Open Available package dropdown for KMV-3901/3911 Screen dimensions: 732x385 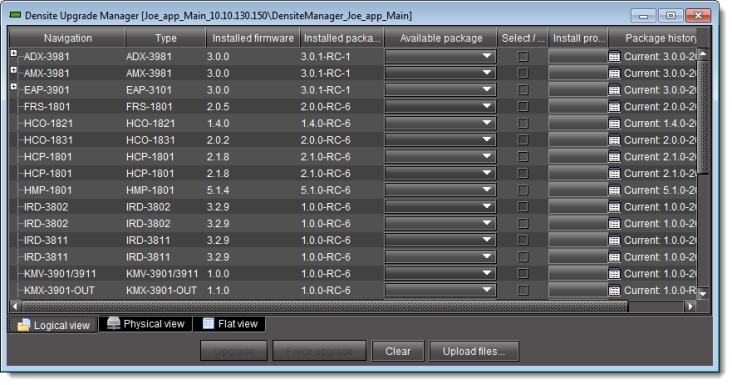[x=440, y=274]
